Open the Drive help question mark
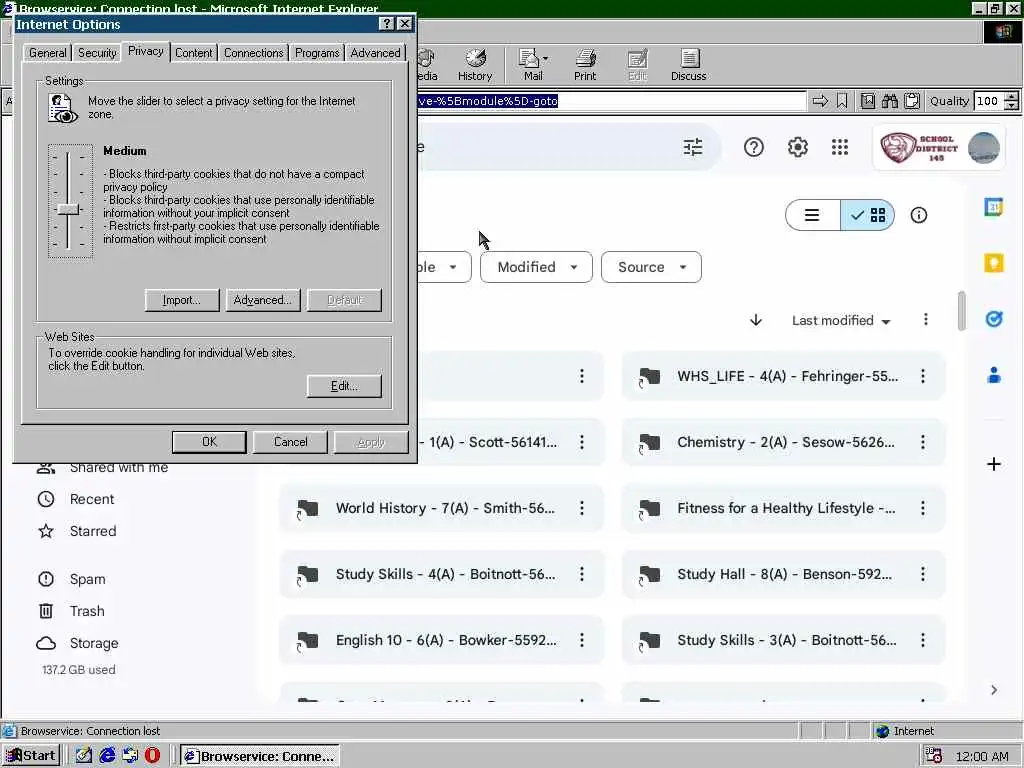Image resolution: width=1024 pixels, height=768 pixels. tap(754, 147)
